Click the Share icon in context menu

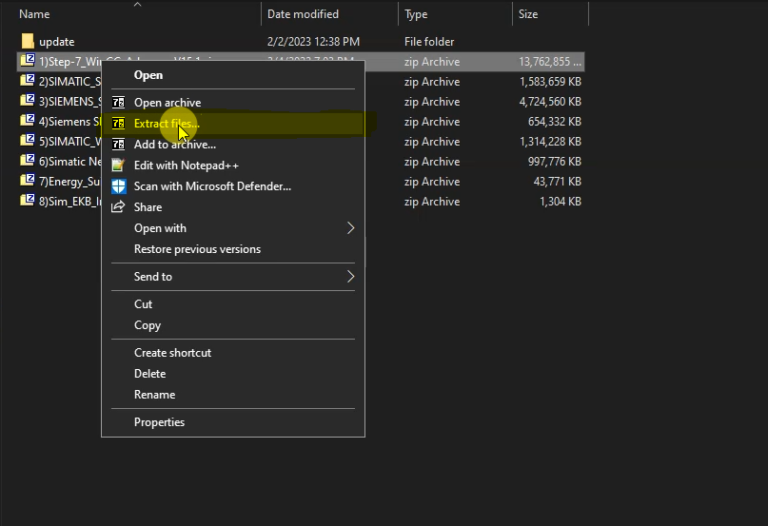118,207
